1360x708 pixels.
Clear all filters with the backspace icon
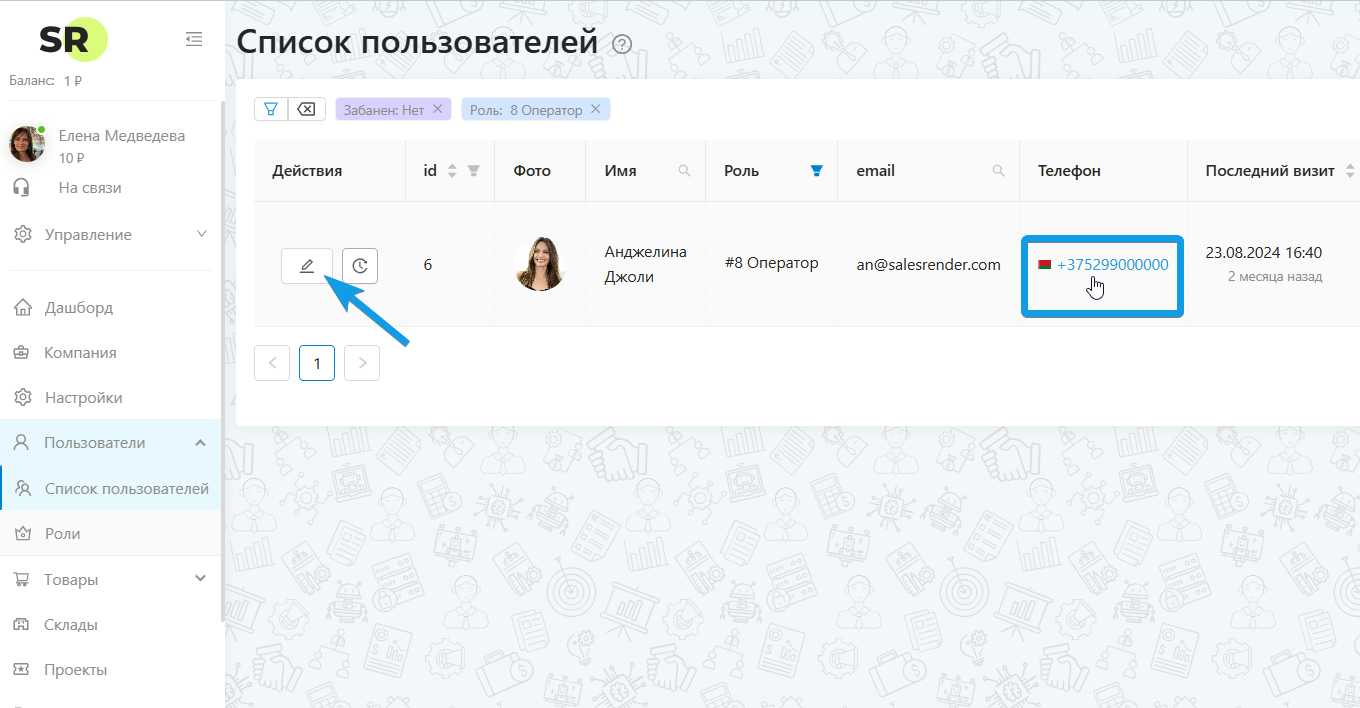click(x=306, y=109)
